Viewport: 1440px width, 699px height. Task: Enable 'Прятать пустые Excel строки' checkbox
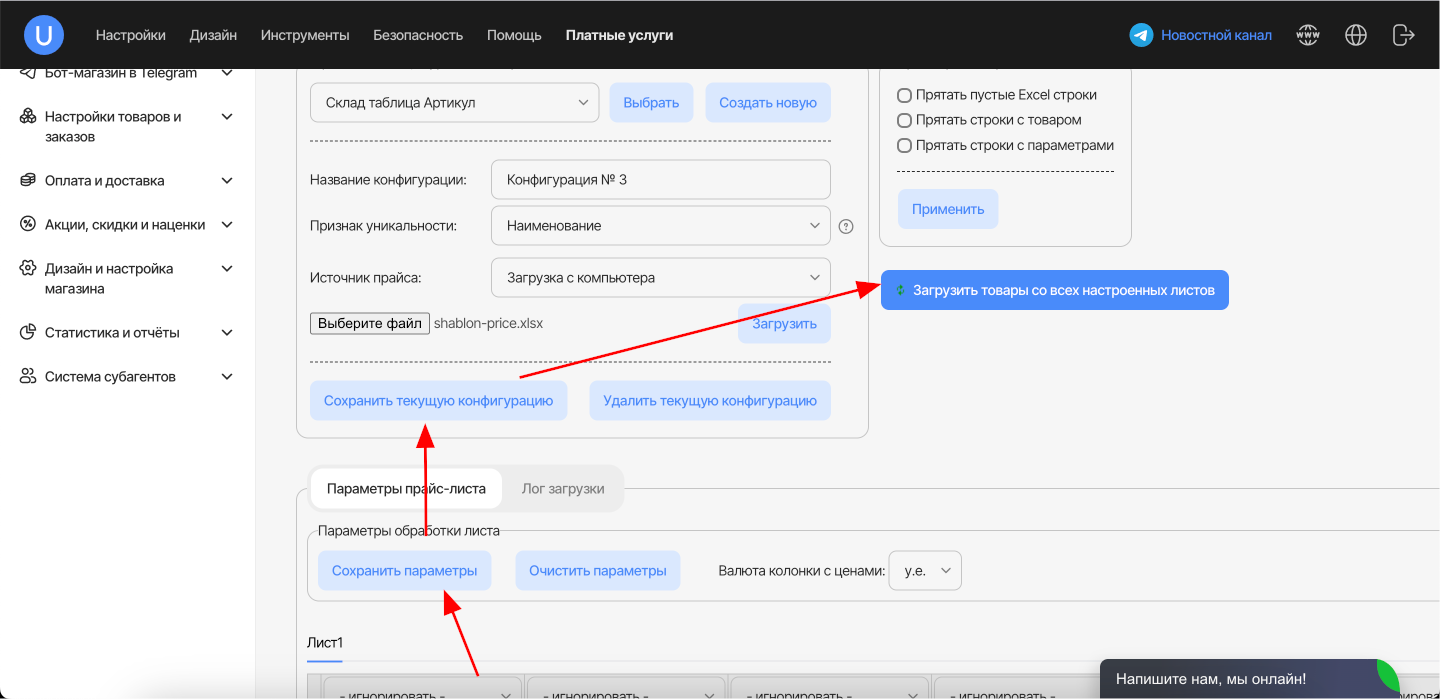pyautogui.click(x=904, y=95)
